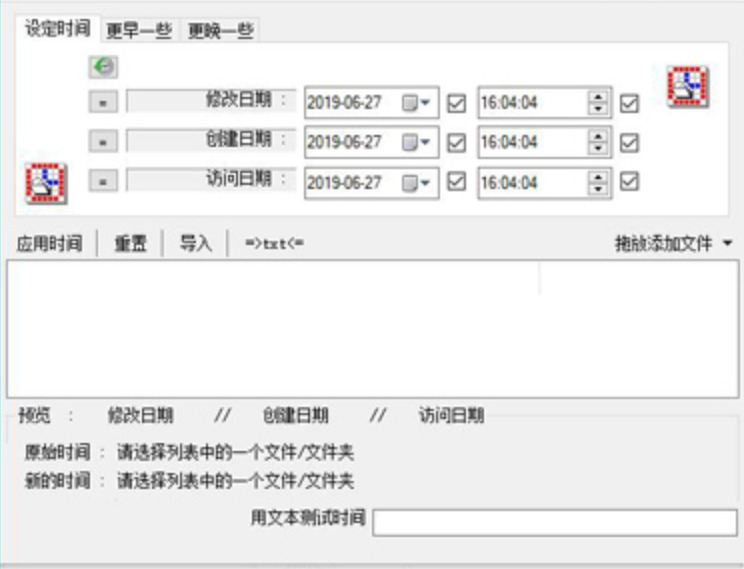Click the =>txt<= toolbar button
This screenshot has height=569, width=744.
[x=274, y=244]
